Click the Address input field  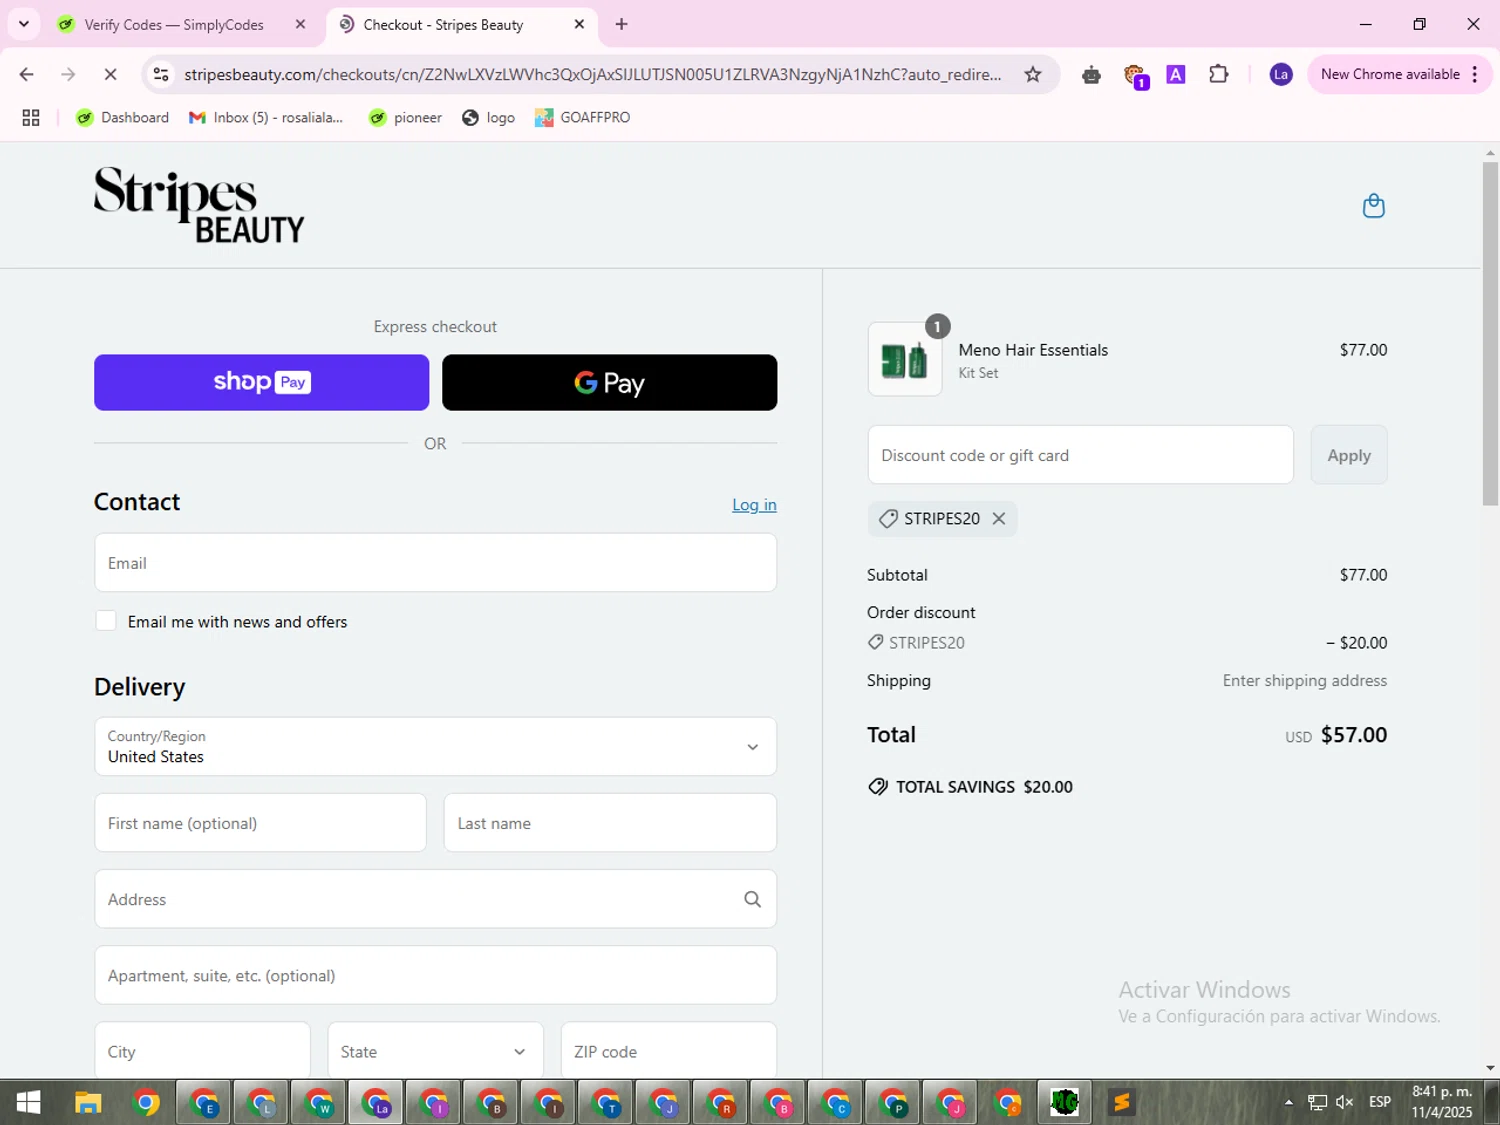435,899
